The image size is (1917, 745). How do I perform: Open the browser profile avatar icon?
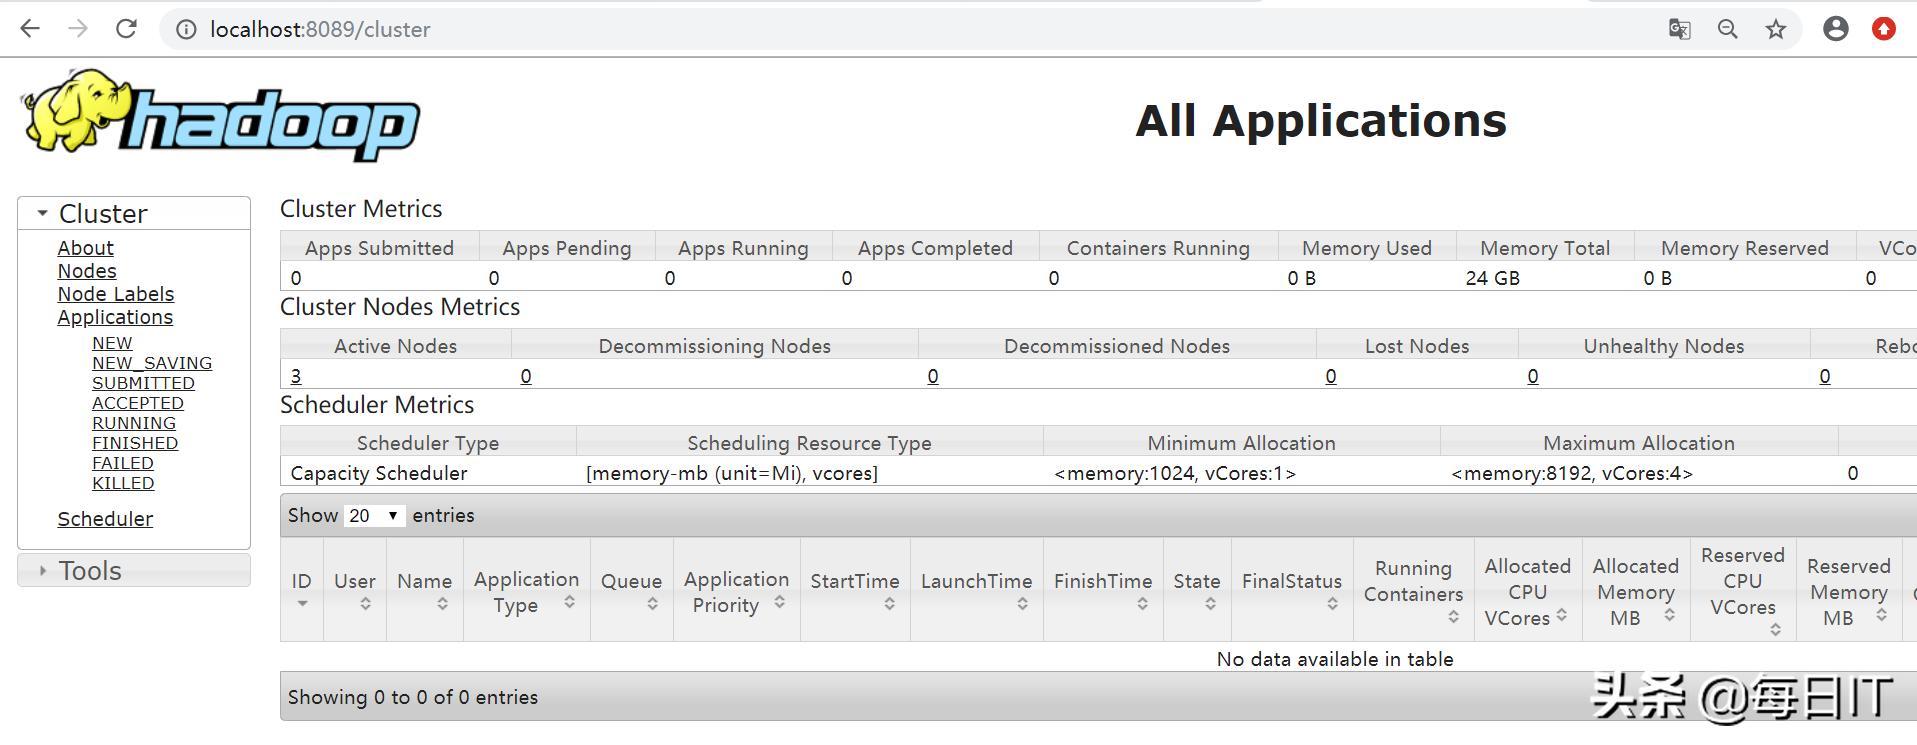tap(1836, 29)
